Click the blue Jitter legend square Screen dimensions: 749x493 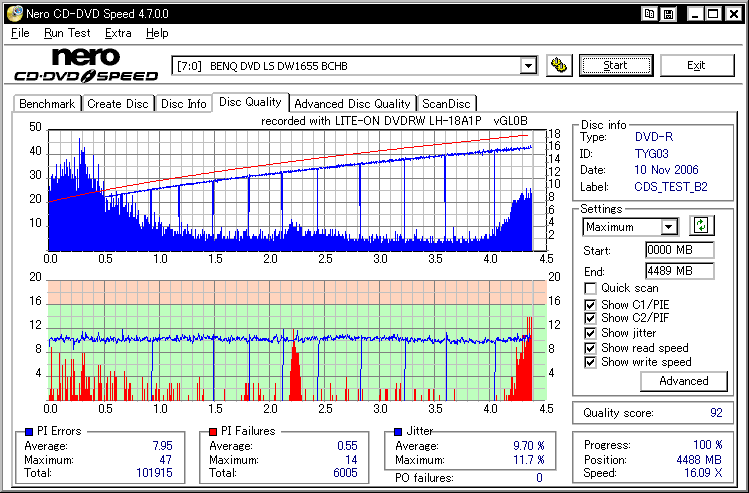coord(398,432)
